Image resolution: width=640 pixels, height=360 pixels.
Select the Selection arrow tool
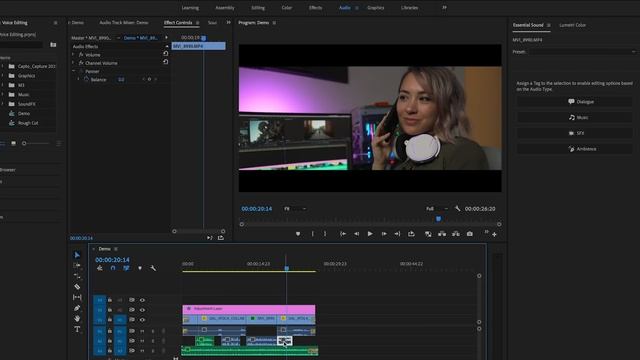pos(77,255)
